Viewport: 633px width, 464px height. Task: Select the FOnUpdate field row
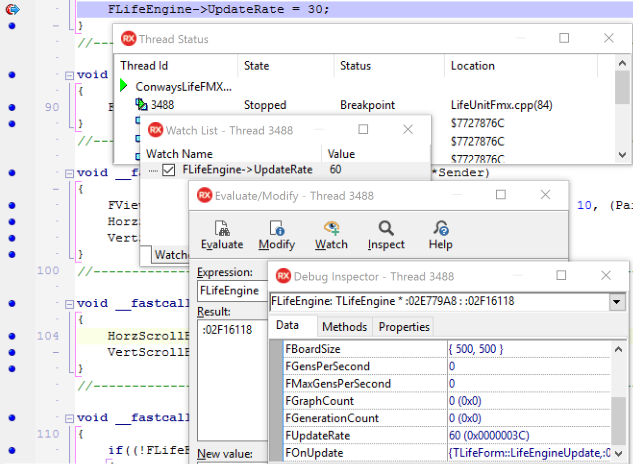(446, 453)
